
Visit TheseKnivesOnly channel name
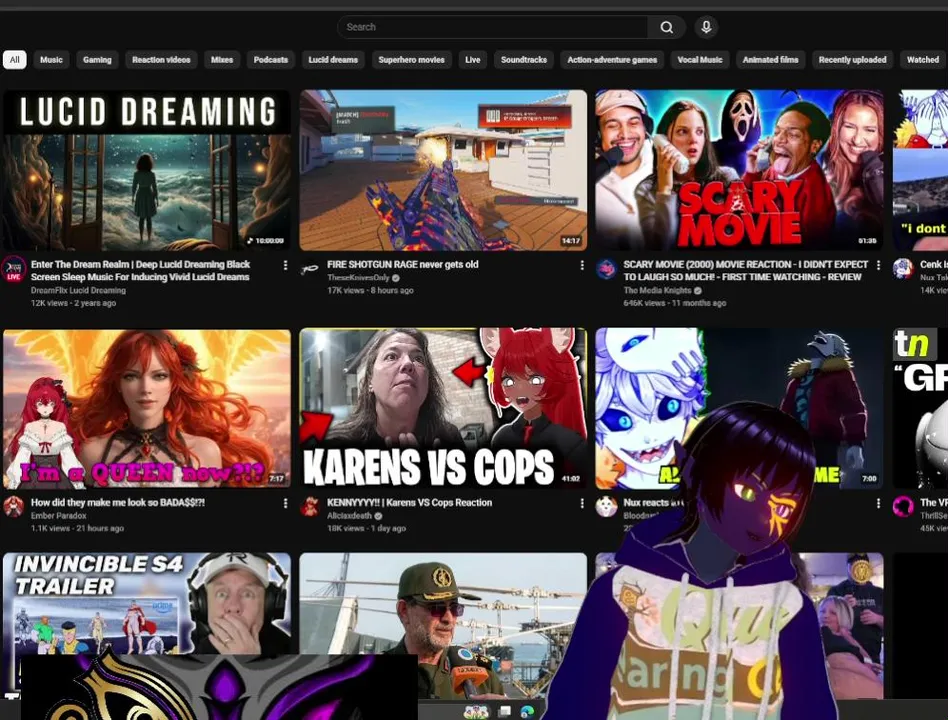coord(359,277)
